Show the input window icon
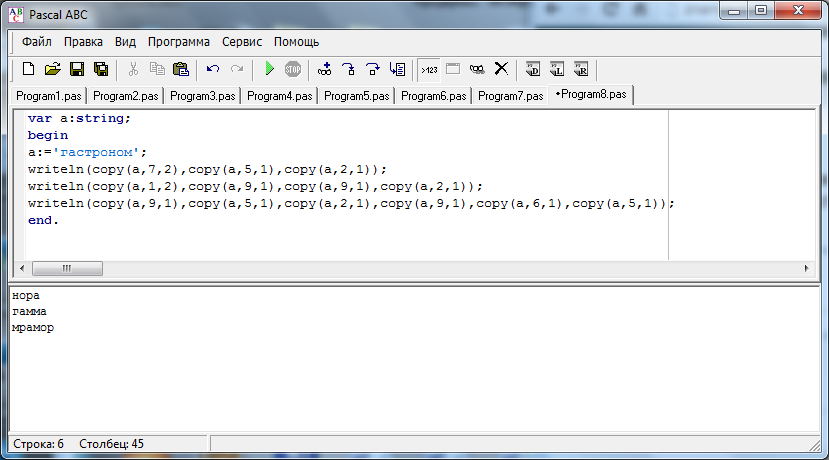This screenshot has height=460, width=829. pyautogui.click(x=453, y=69)
